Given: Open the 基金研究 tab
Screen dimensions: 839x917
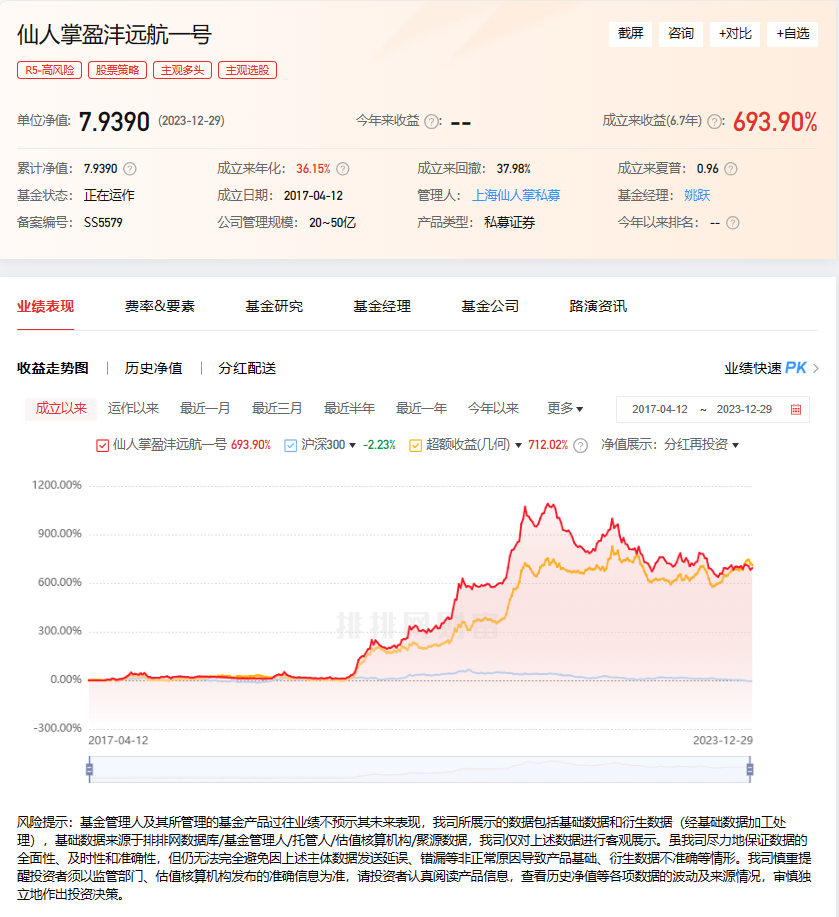Looking at the screenshot, I should (274, 306).
